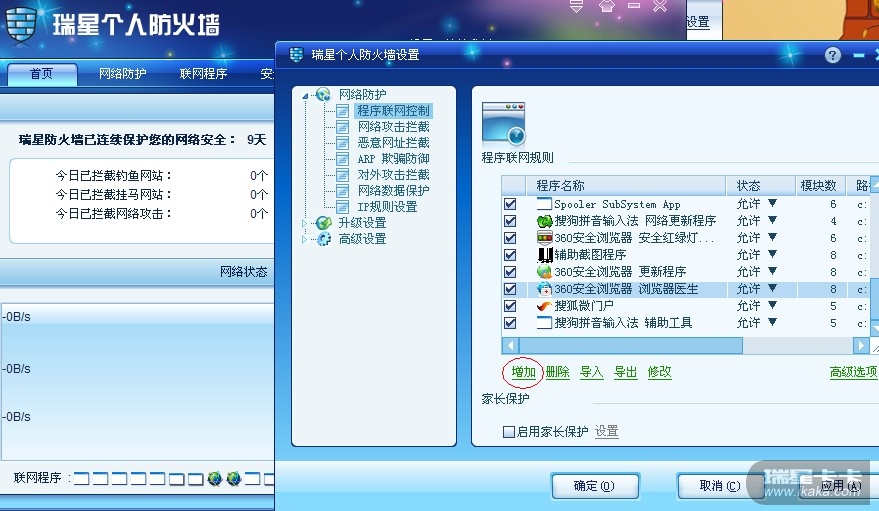Click the Spooler SubSystem App program icon
Viewport: 879px width, 511px height.
pos(544,204)
